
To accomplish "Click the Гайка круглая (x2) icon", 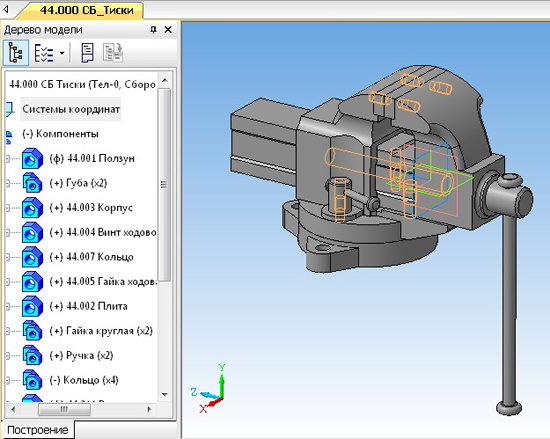I will click(32, 331).
